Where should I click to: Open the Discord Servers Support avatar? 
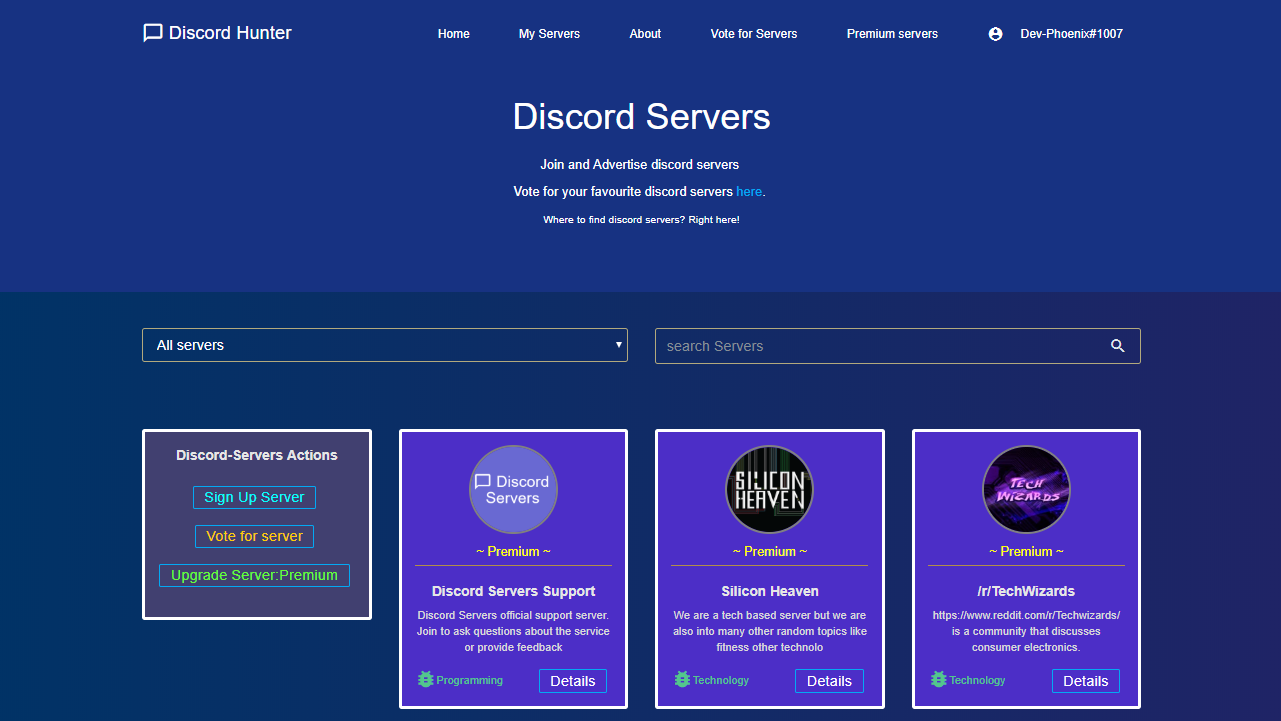tap(513, 489)
